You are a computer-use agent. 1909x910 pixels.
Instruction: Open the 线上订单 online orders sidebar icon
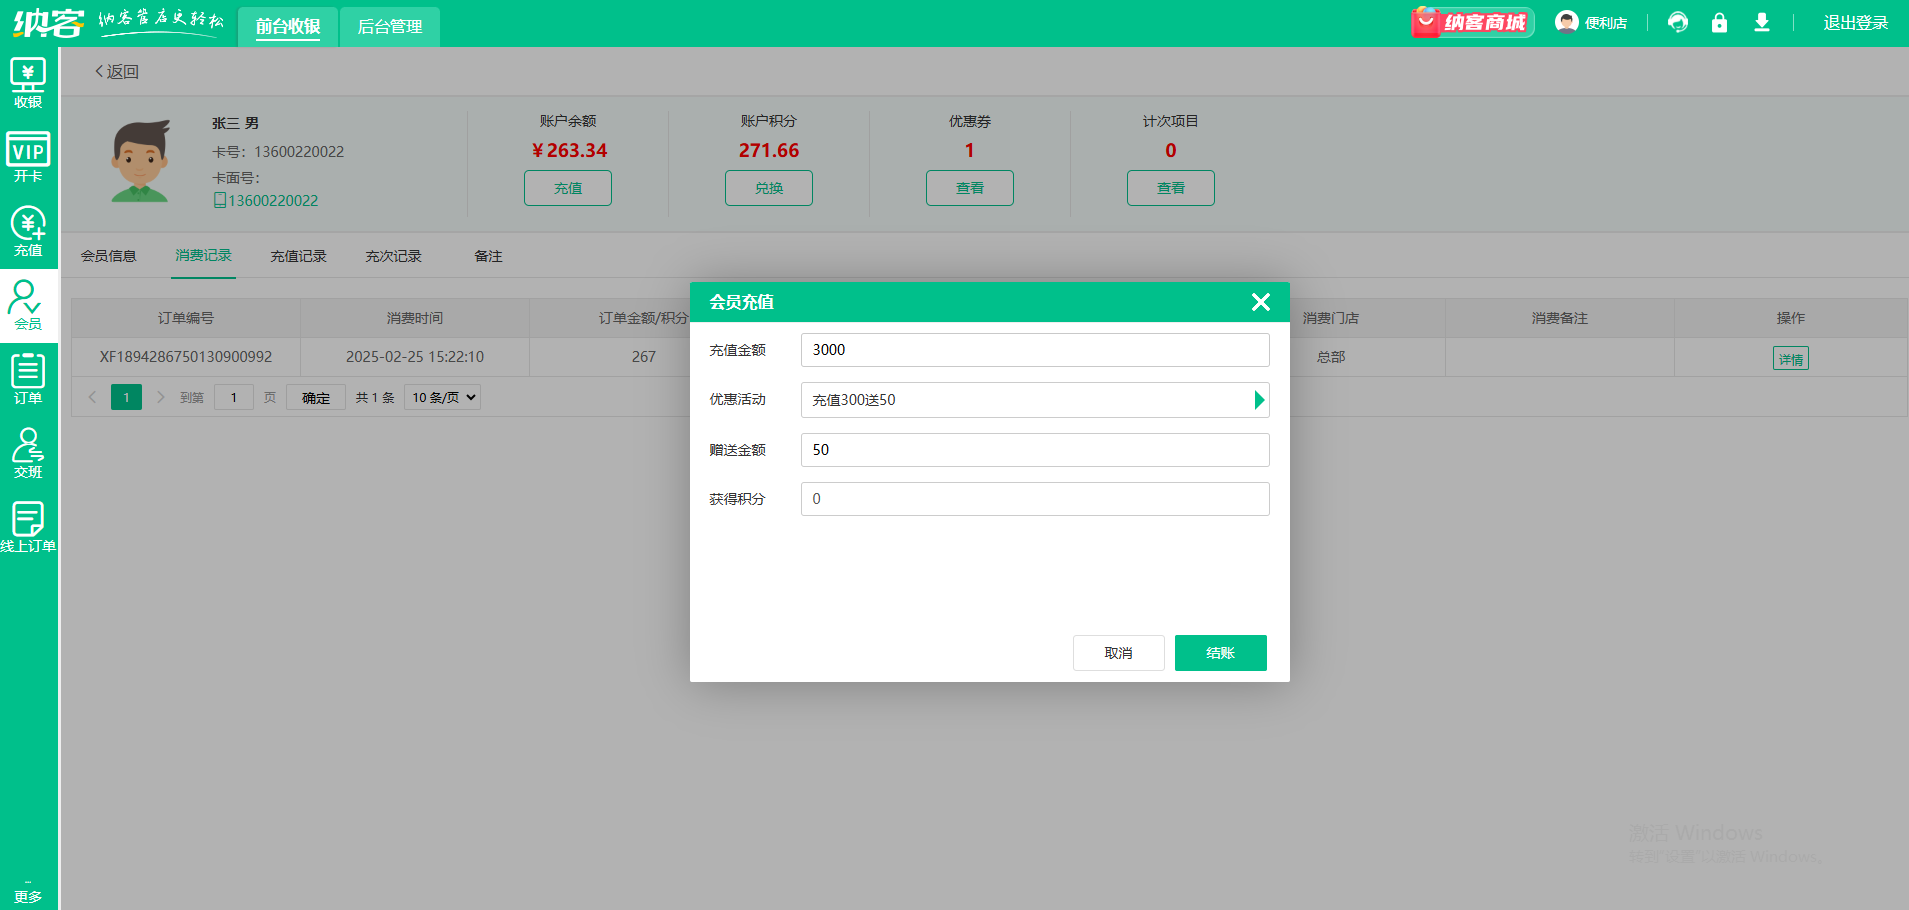point(28,527)
